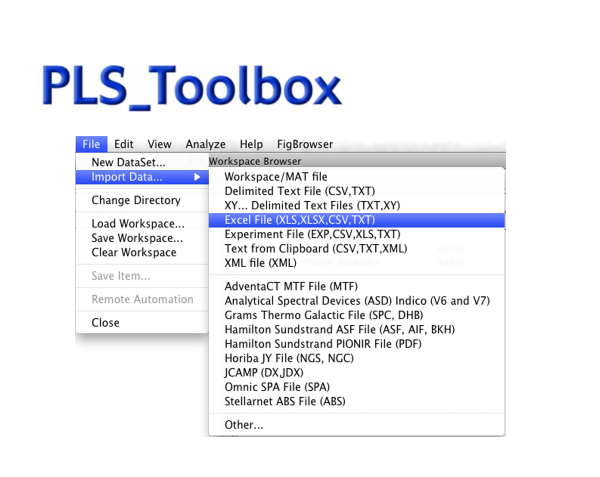Open the Help menu
Viewport: 600px width, 477px height.
pos(251,144)
